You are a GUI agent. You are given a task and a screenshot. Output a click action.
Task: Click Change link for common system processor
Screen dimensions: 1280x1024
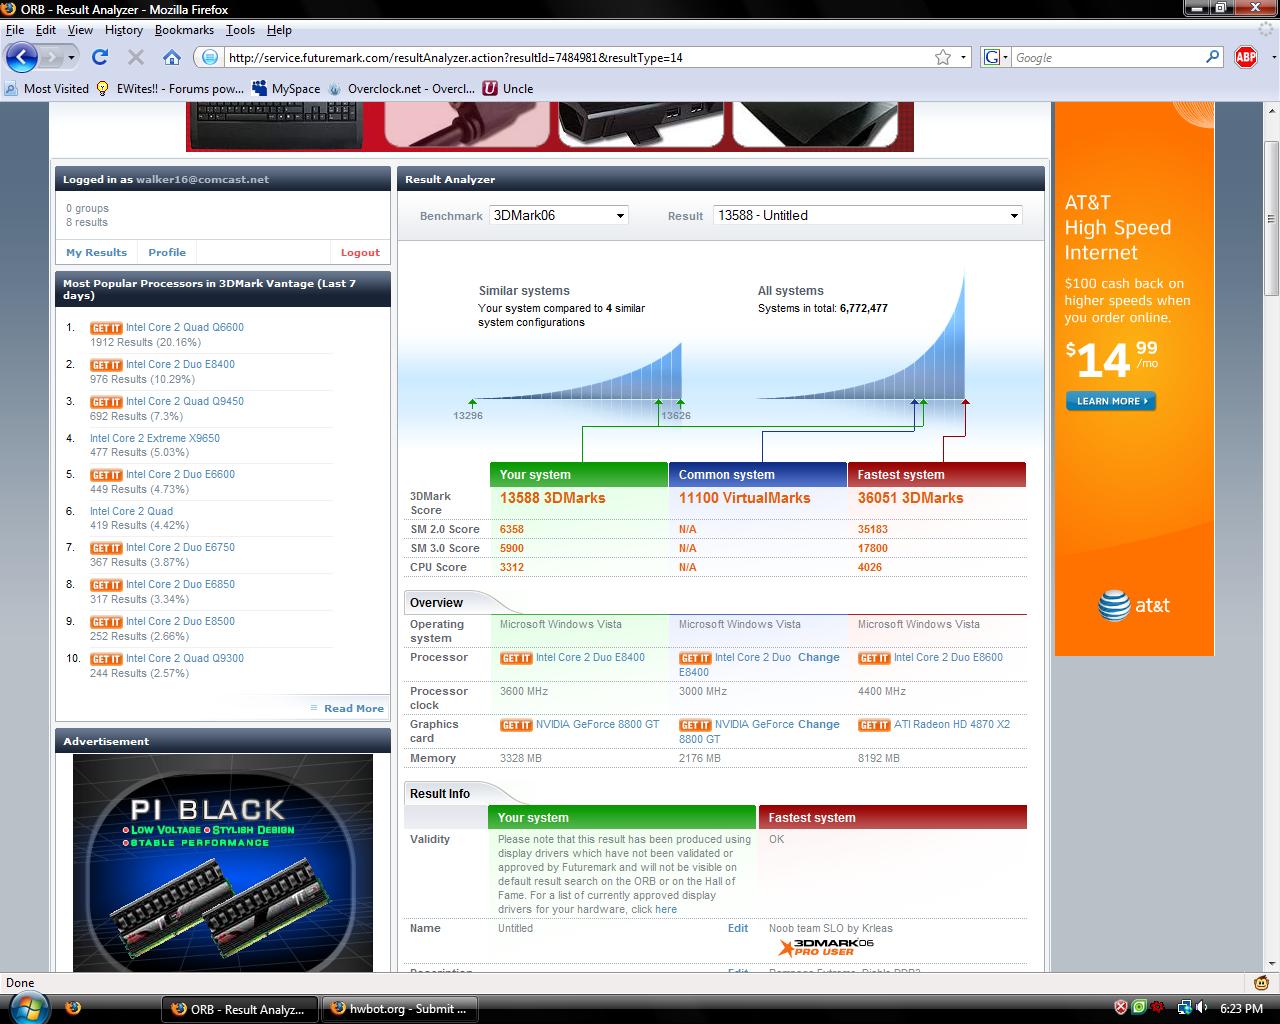click(x=819, y=657)
